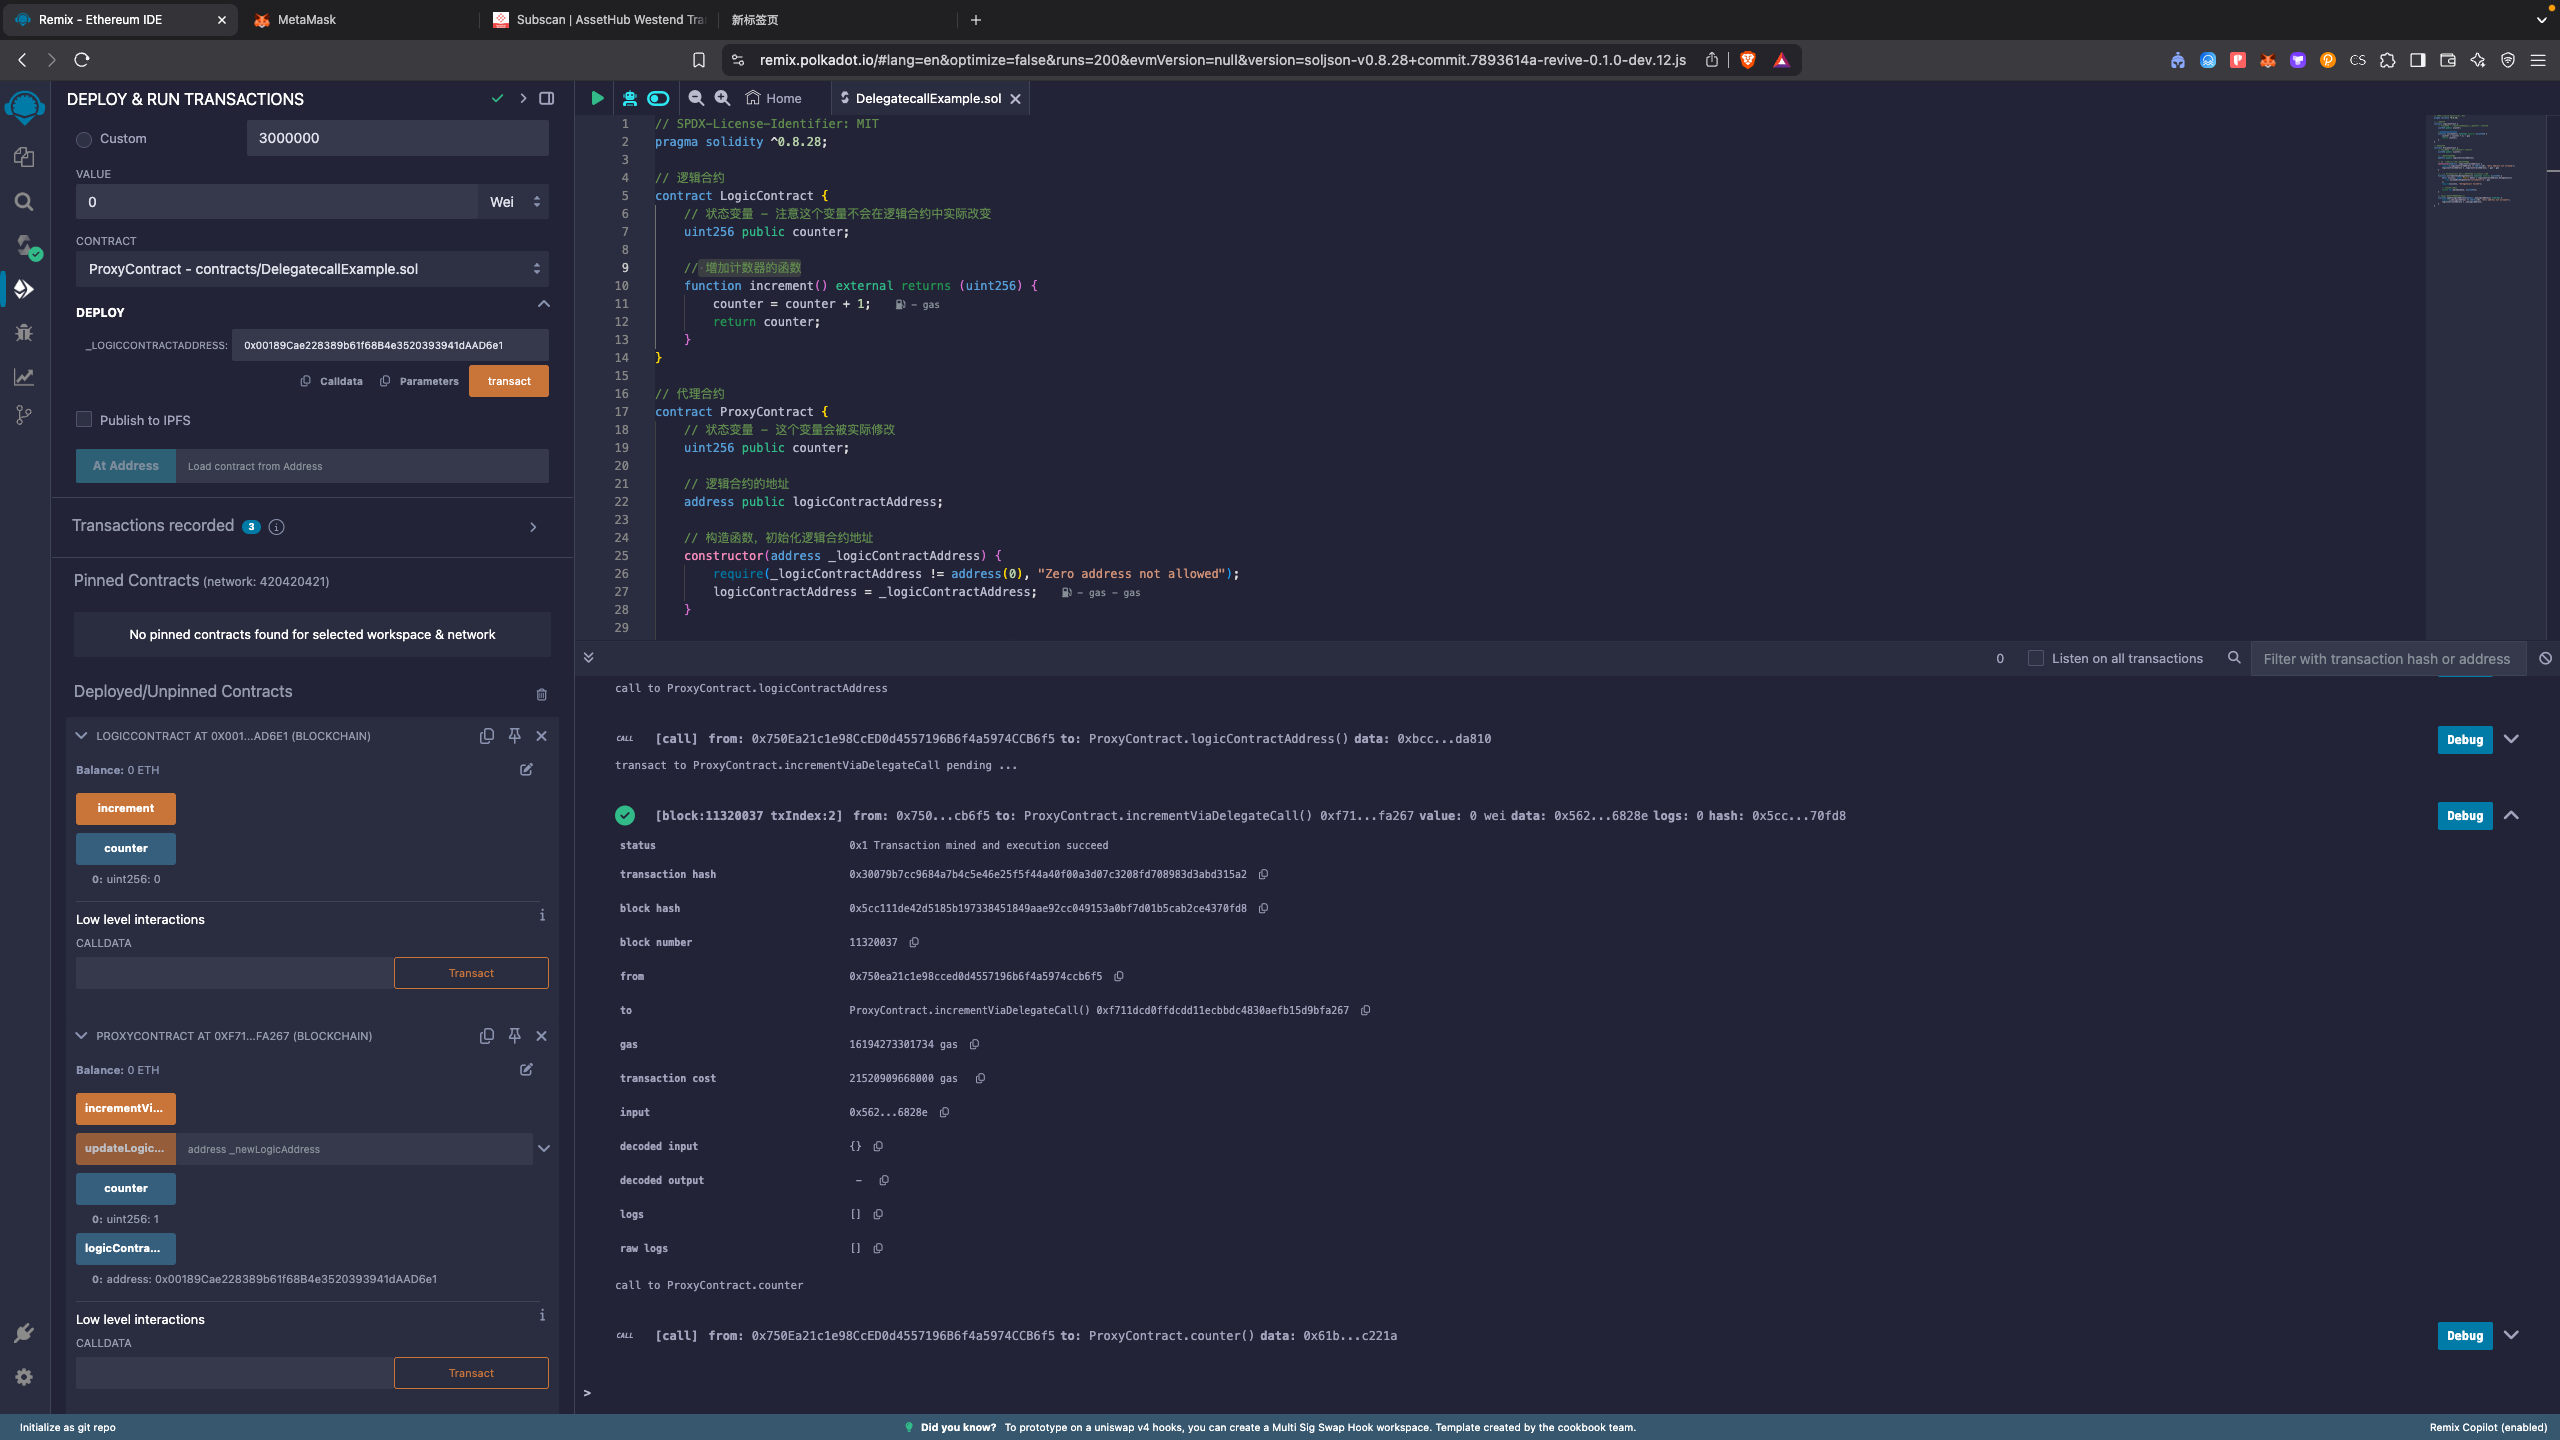Edit LogicContract balance pencil icon
This screenshot has width=2560, height=1440.
pyautogui.click(x=526, y=769)
